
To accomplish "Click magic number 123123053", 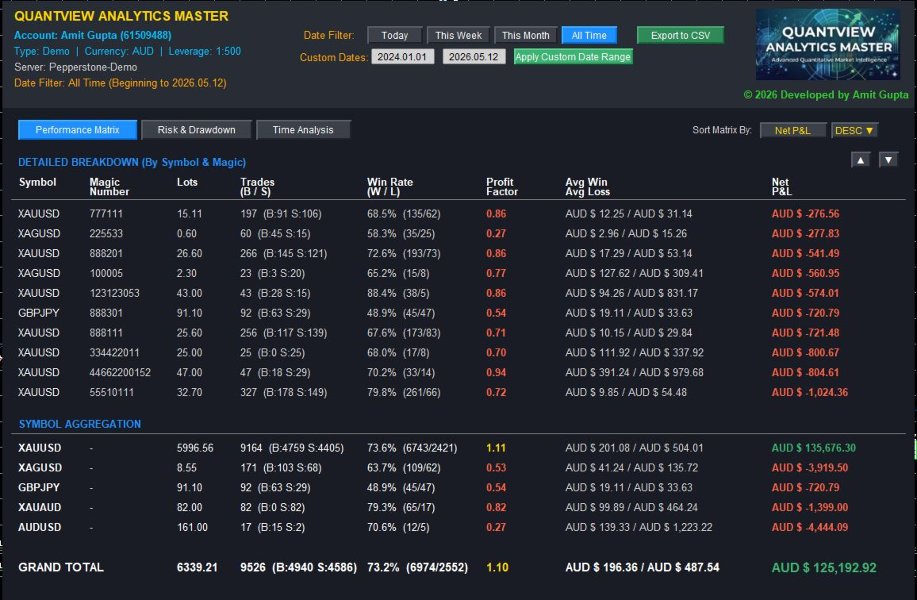I will tap(115, 294).
